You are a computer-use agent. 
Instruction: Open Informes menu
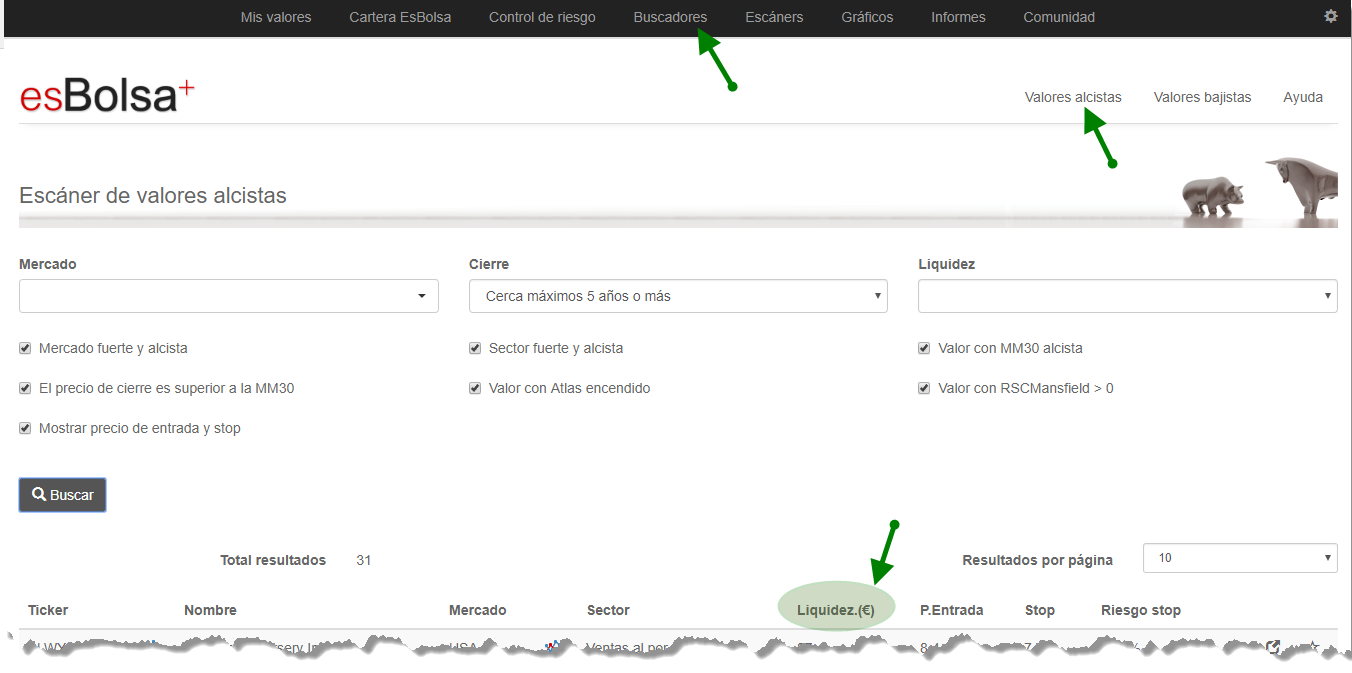click(x=958, y=17)
